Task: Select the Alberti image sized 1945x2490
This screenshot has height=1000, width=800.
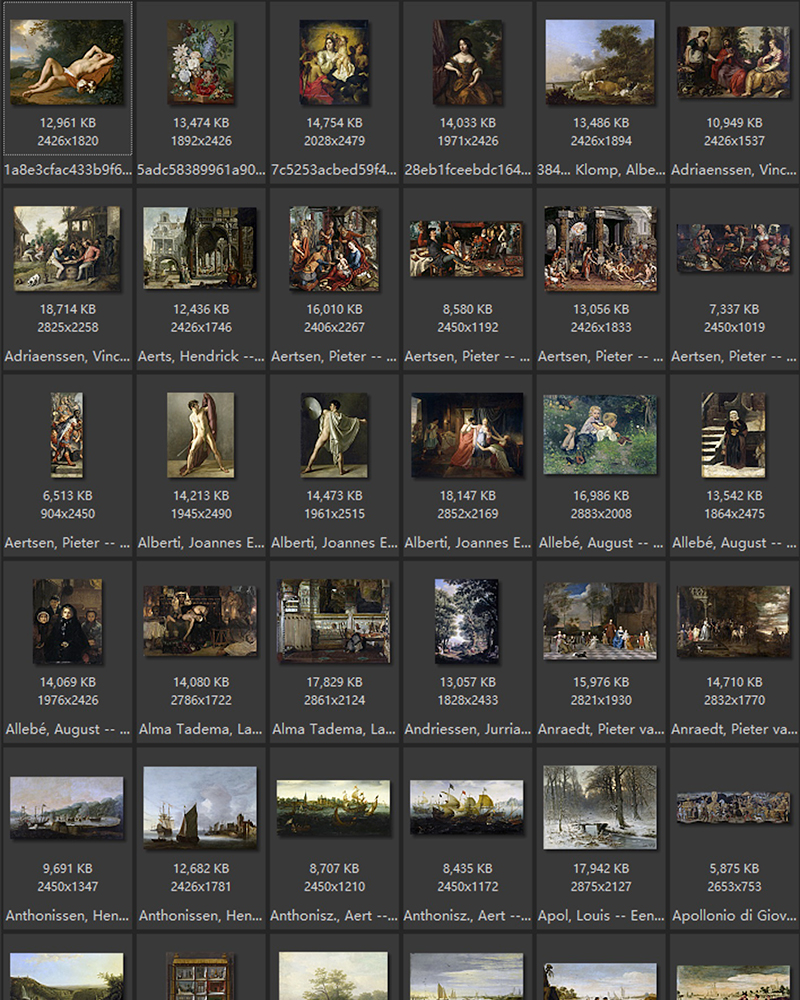Action: (x=200, y=435)
